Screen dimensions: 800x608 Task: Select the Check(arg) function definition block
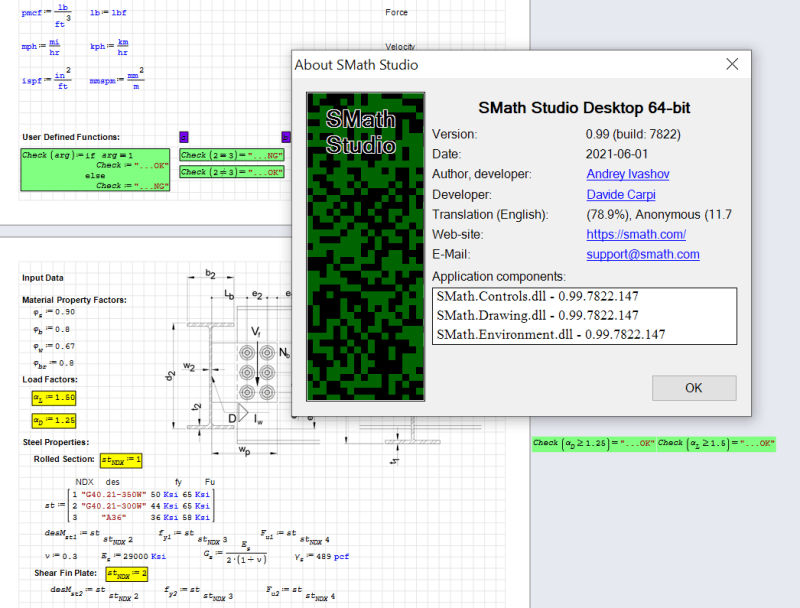pyautogui.click(x=95, y=170)
